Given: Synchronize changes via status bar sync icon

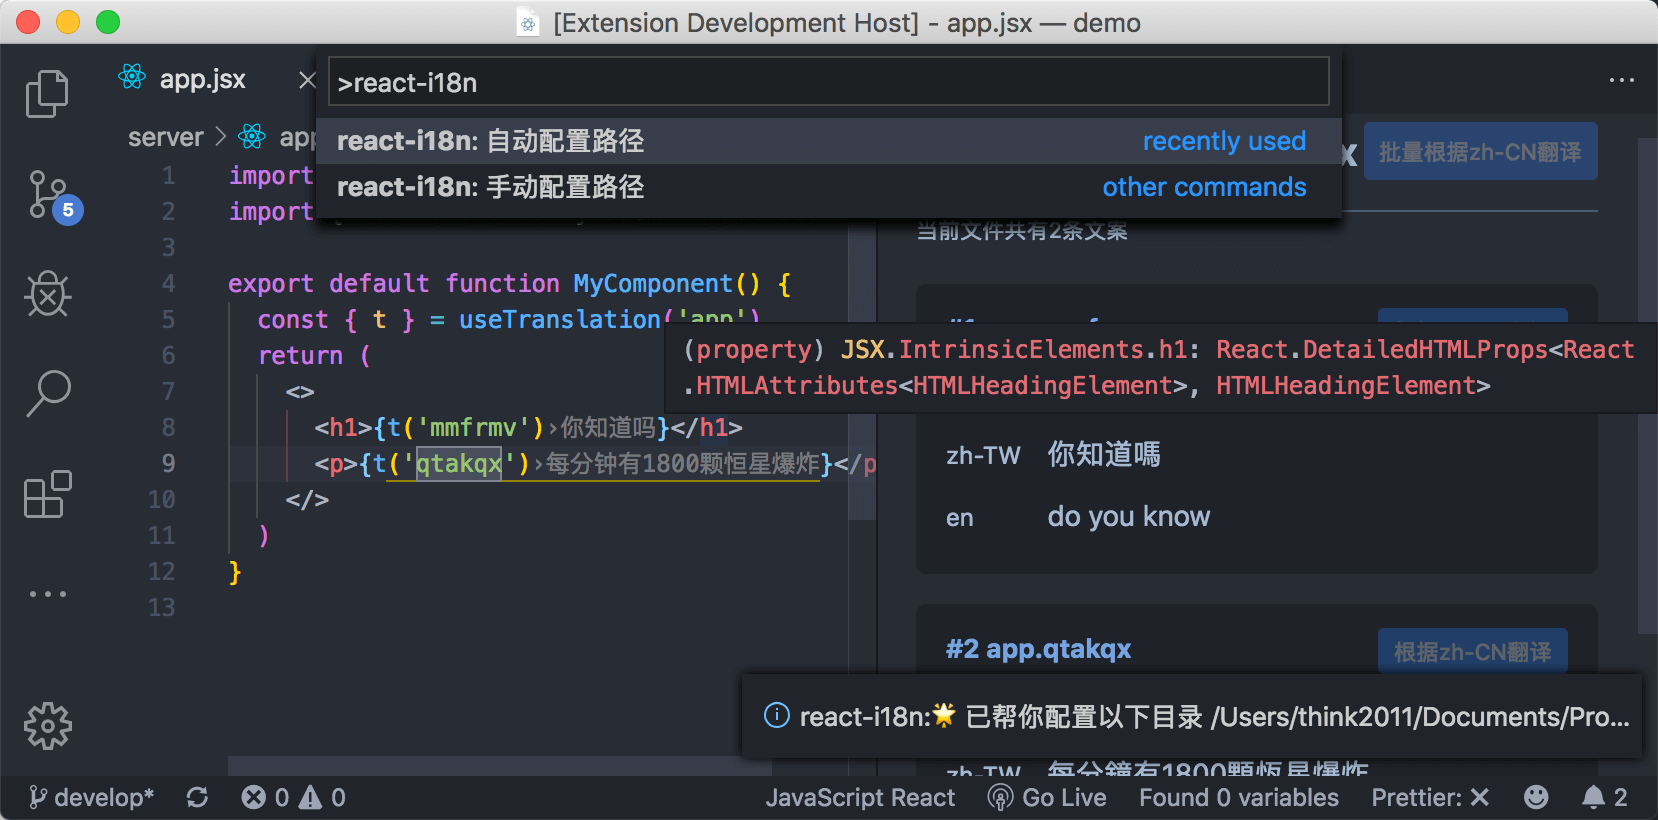Looking at the screenshot, I should (197, 797).
